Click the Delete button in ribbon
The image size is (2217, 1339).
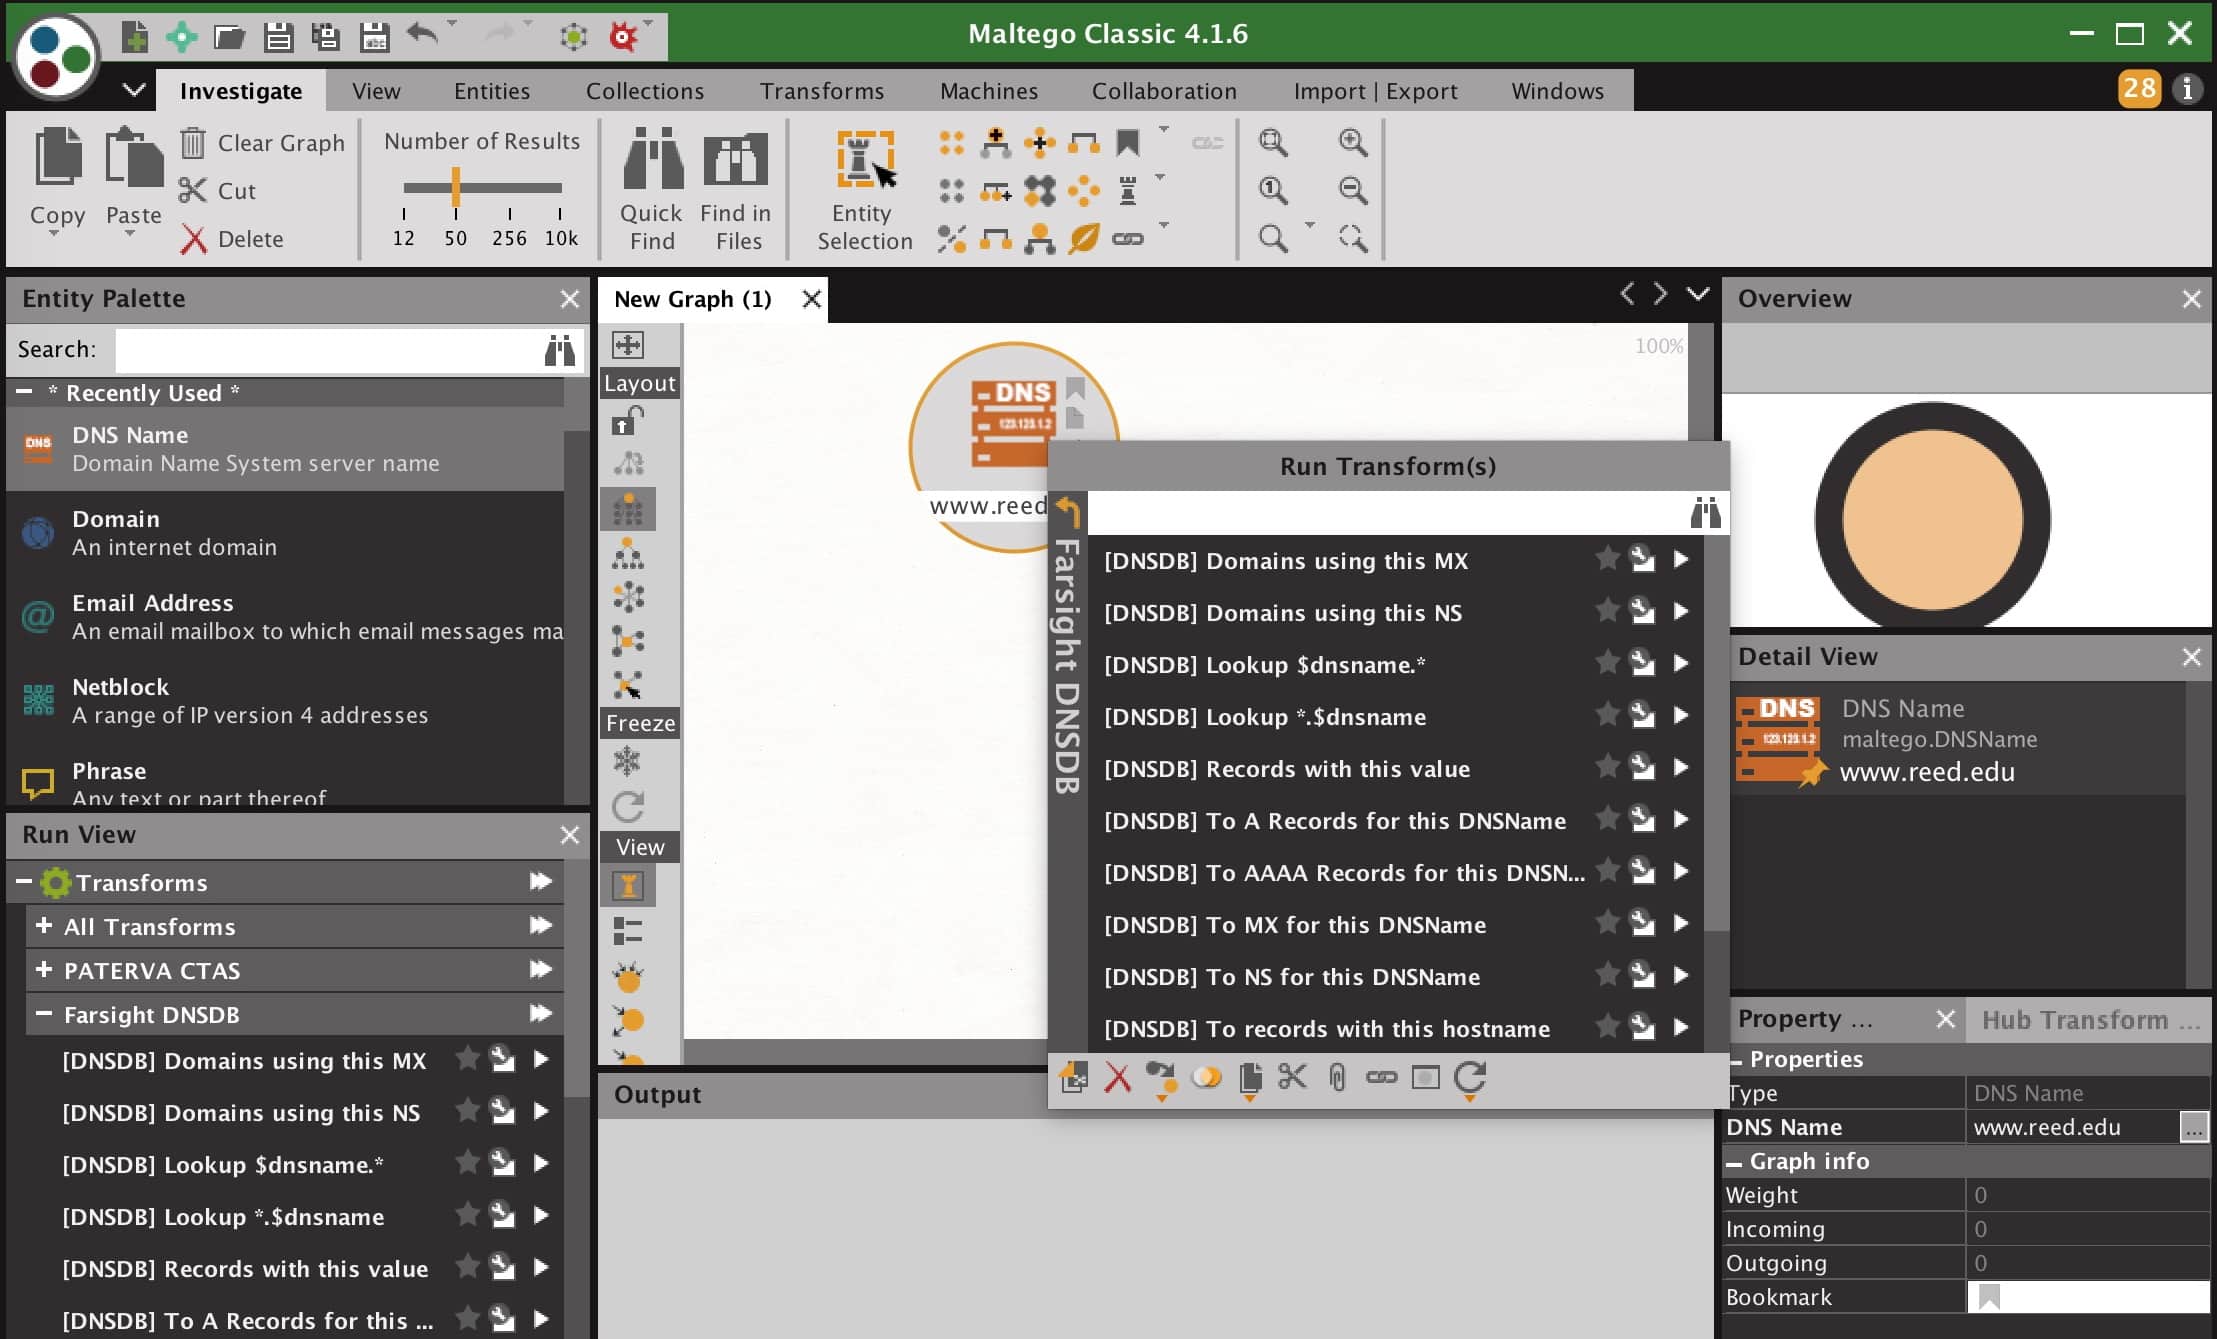click(x=232, y=239)
